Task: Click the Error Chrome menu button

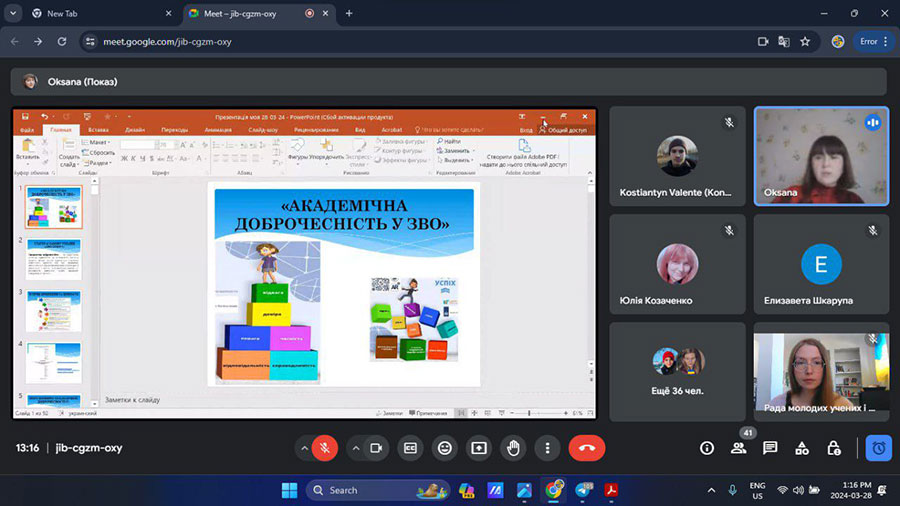Action: pos(874,41)
